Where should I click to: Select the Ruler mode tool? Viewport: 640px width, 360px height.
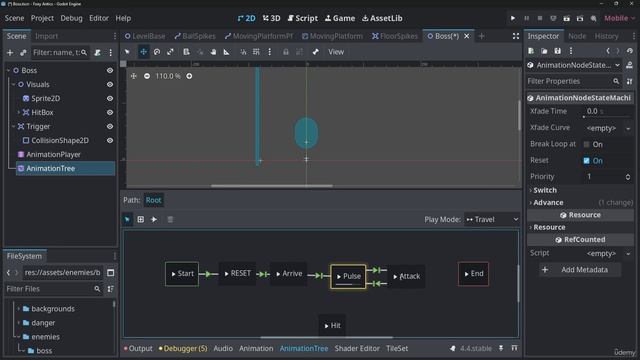(x=227, y=52)
